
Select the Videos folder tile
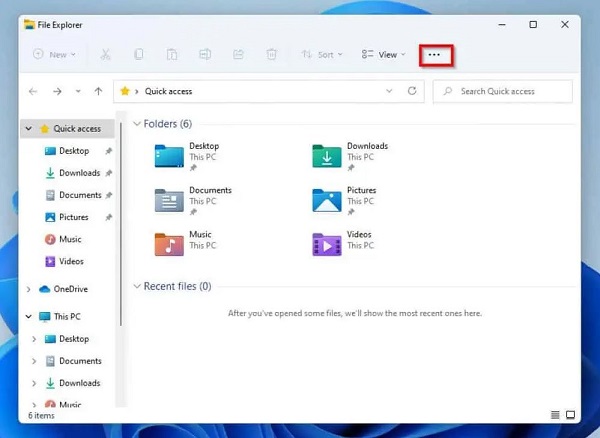(x=342, y=243)
